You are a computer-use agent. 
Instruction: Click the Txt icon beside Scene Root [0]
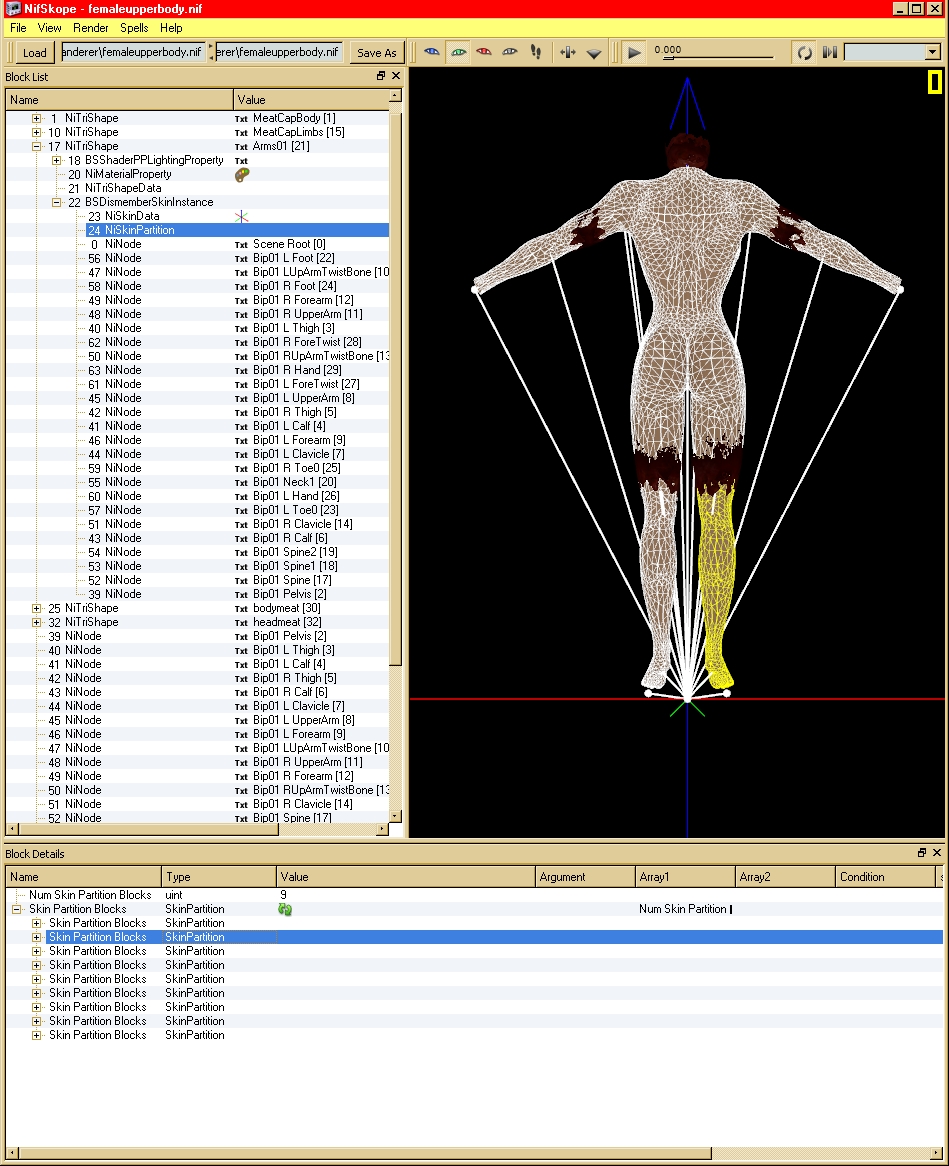coord(241,245)
